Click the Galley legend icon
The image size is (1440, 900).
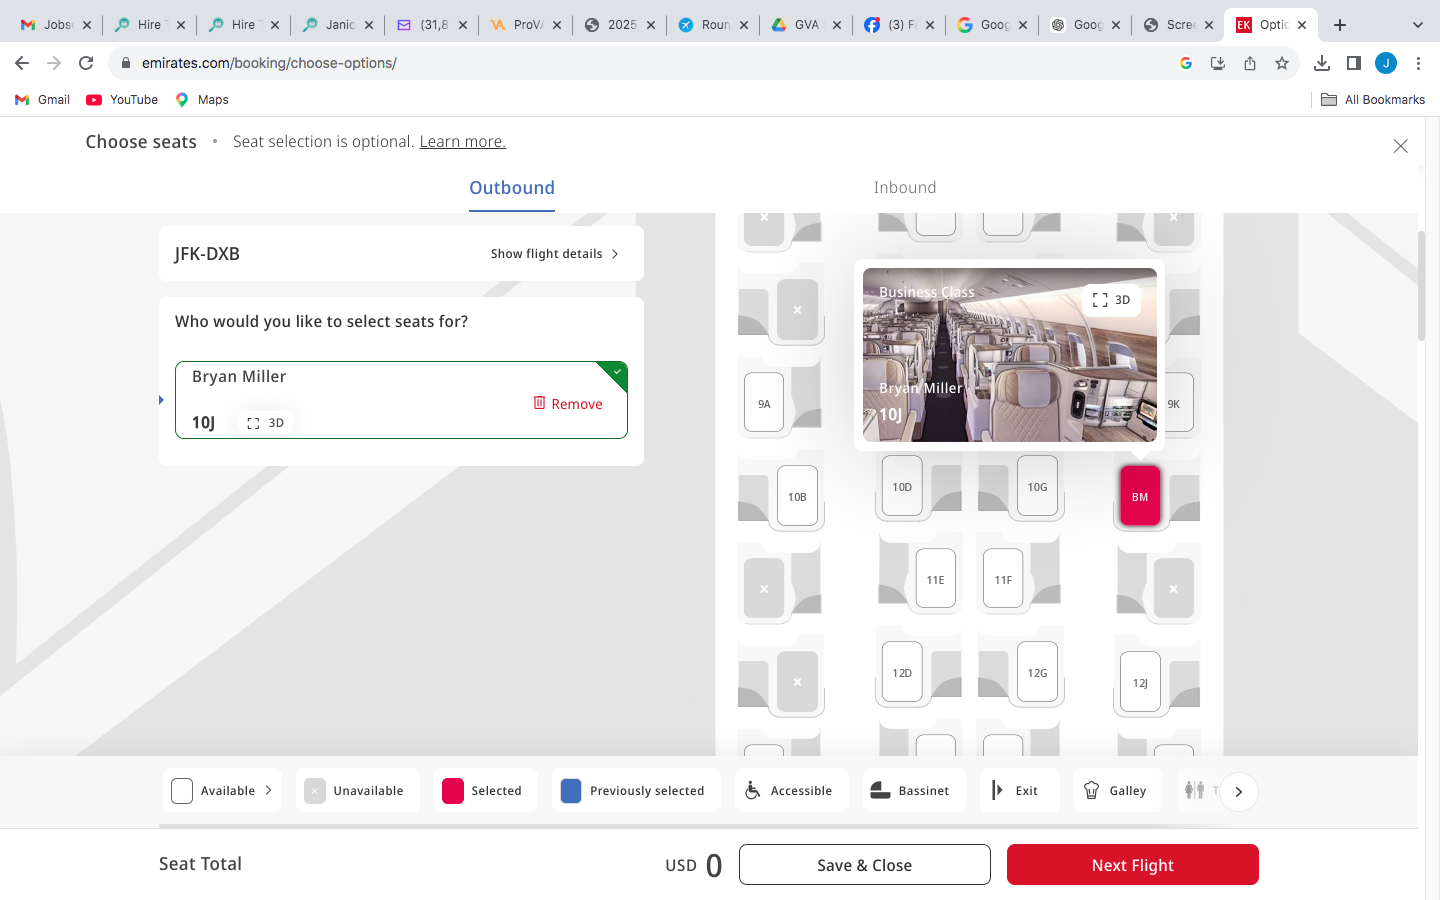pyautogui.click(x=1092, y=791)
